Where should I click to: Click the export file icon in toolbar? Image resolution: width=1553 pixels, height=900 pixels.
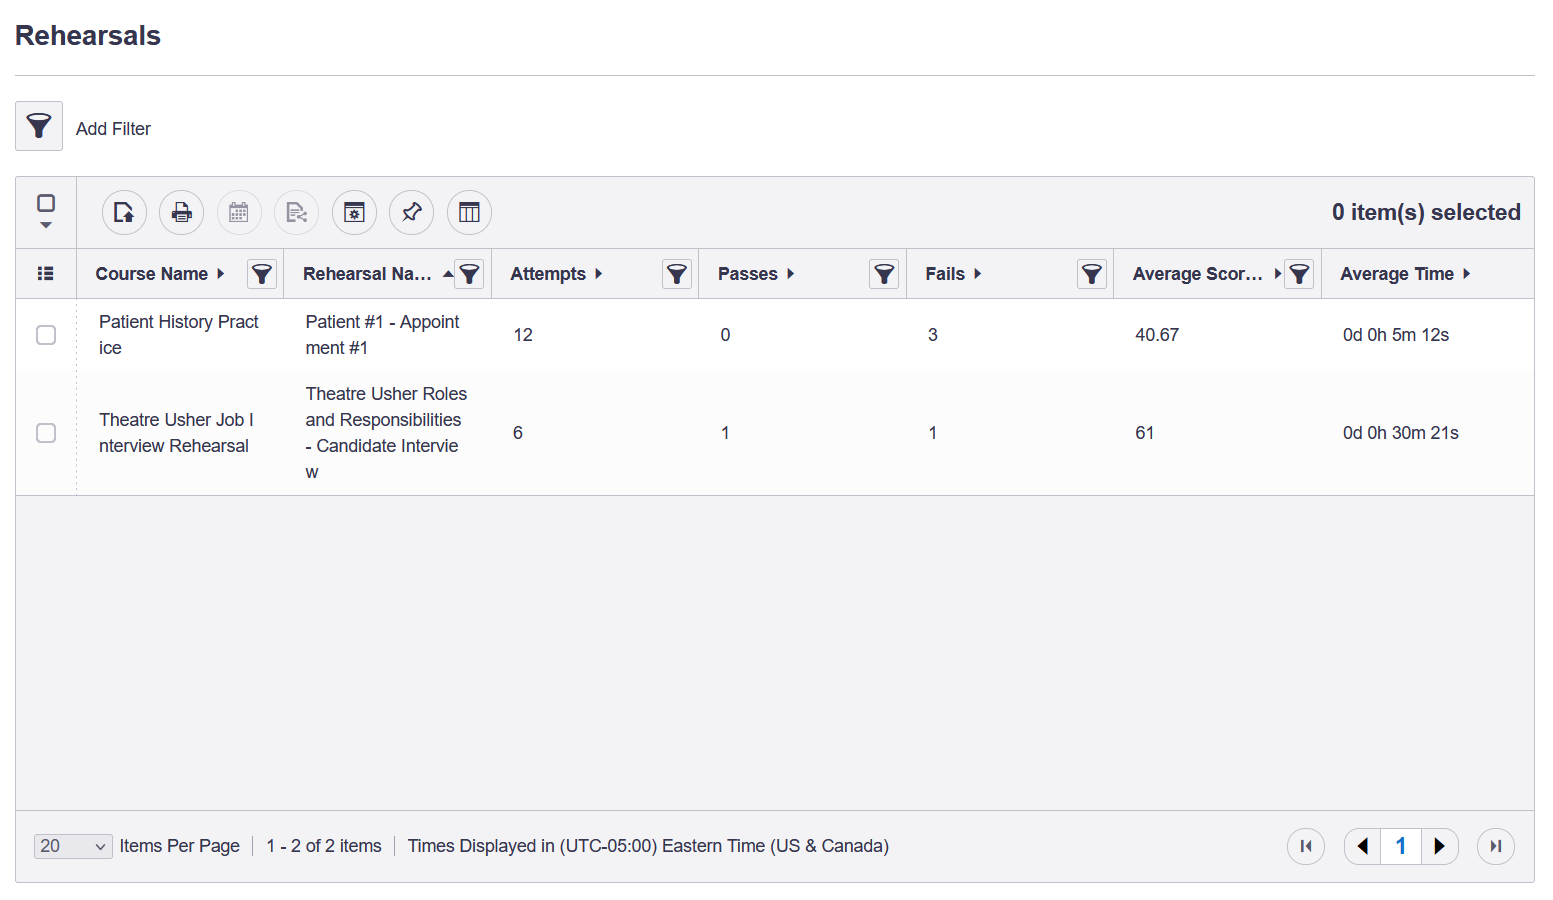[x=124, y=212]
